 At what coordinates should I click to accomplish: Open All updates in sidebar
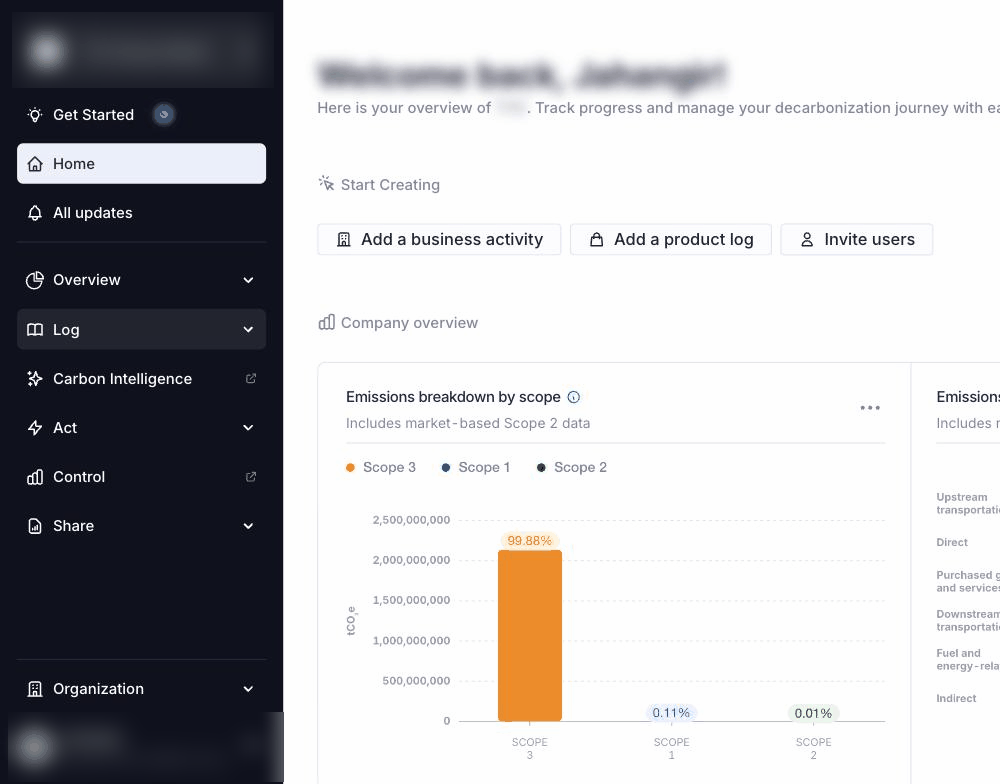[x=141, y=213]
